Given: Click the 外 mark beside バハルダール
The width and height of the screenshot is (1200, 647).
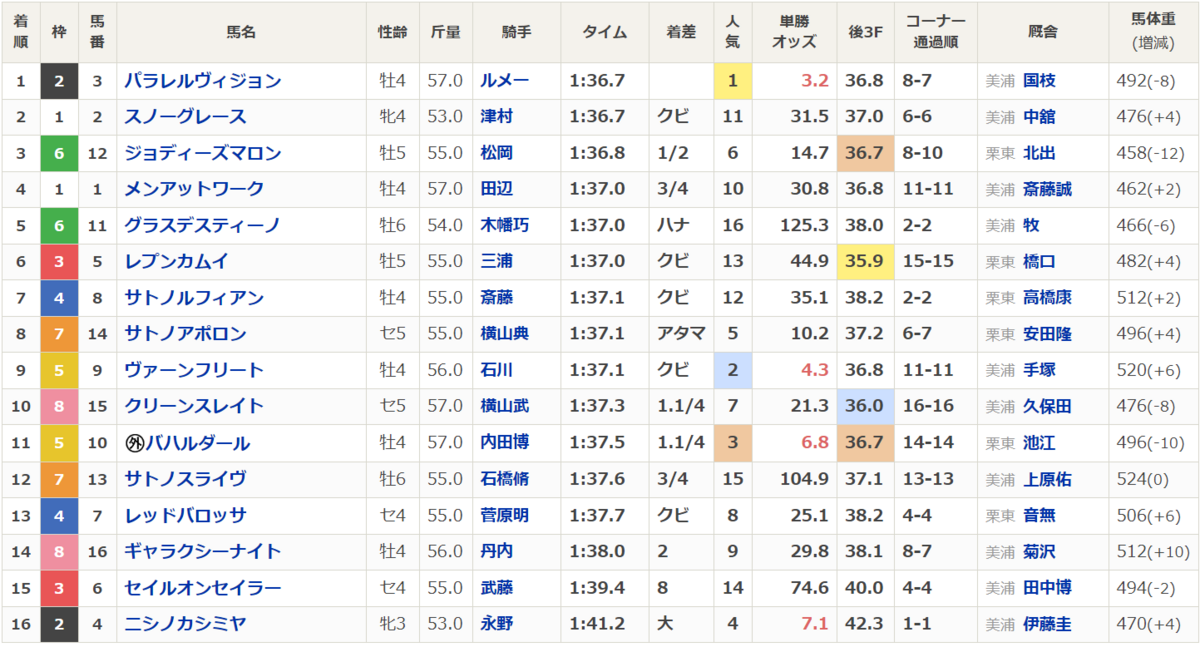Looking at the screenshot, I should 135,443.
